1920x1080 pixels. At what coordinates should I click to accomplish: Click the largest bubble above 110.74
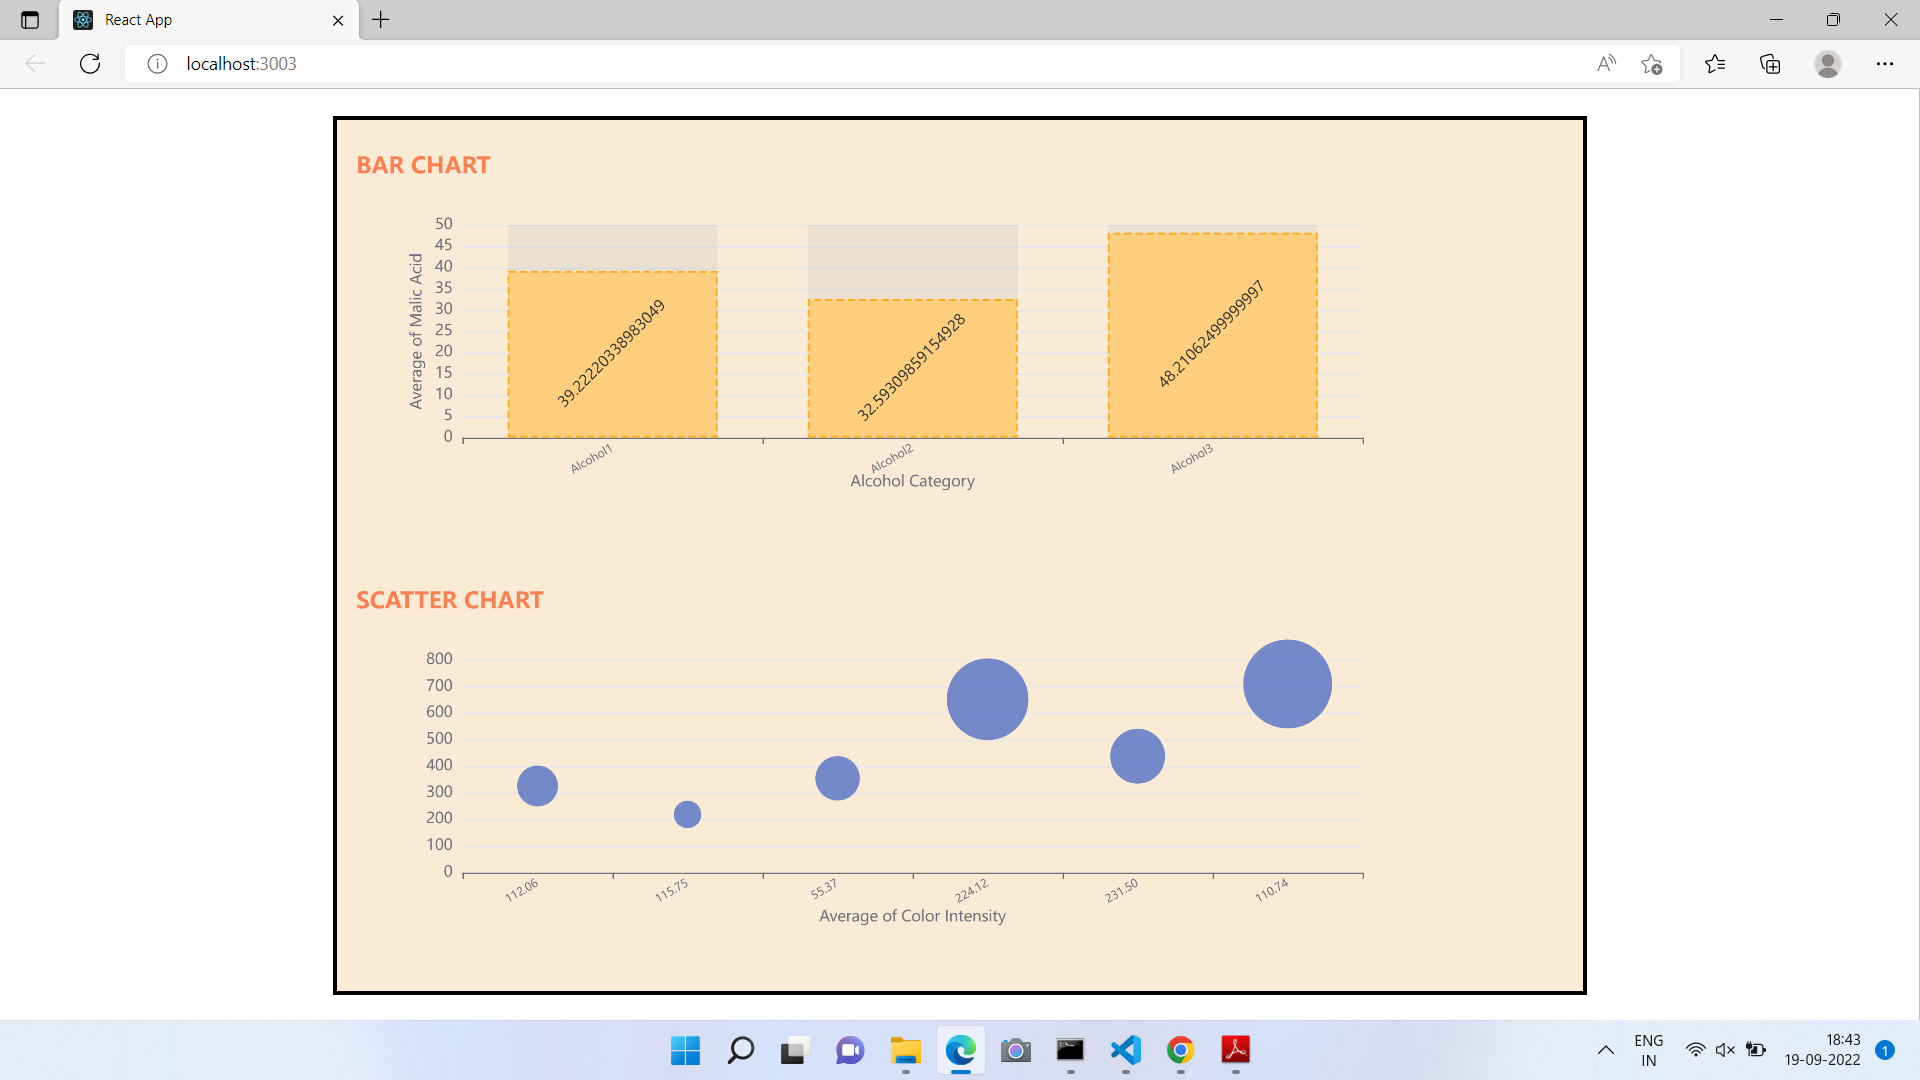(x=1287, y=684)
